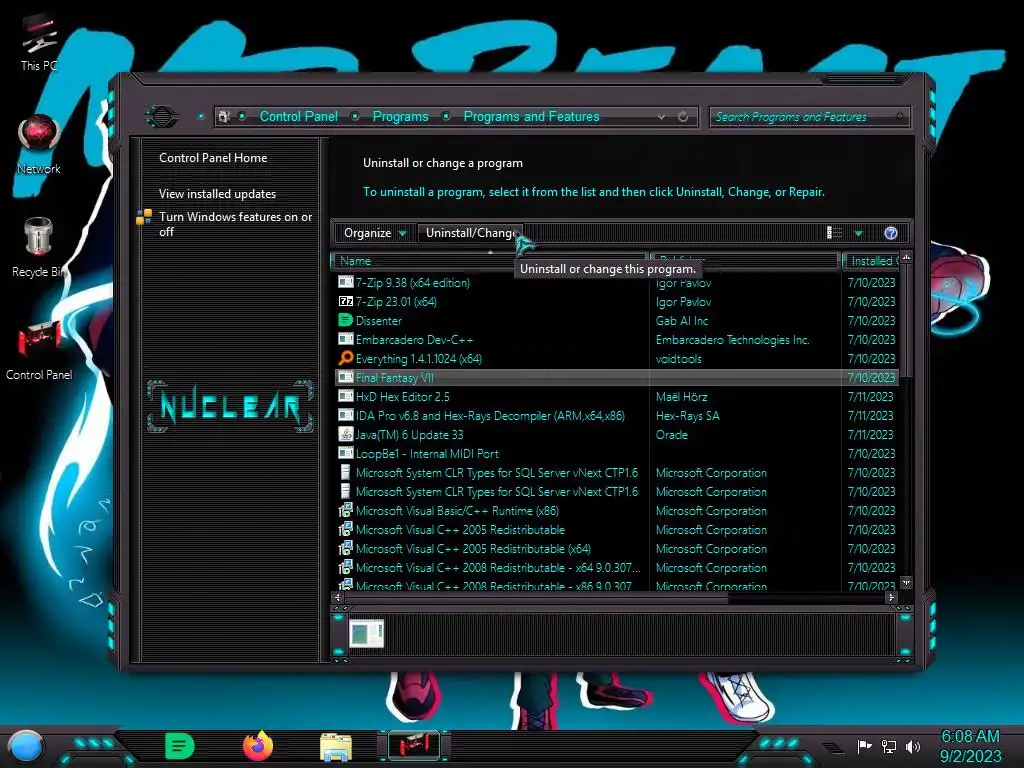Screen dimensions: 1024x768
Task: Open Control Panel Home link
Action: 213,158
